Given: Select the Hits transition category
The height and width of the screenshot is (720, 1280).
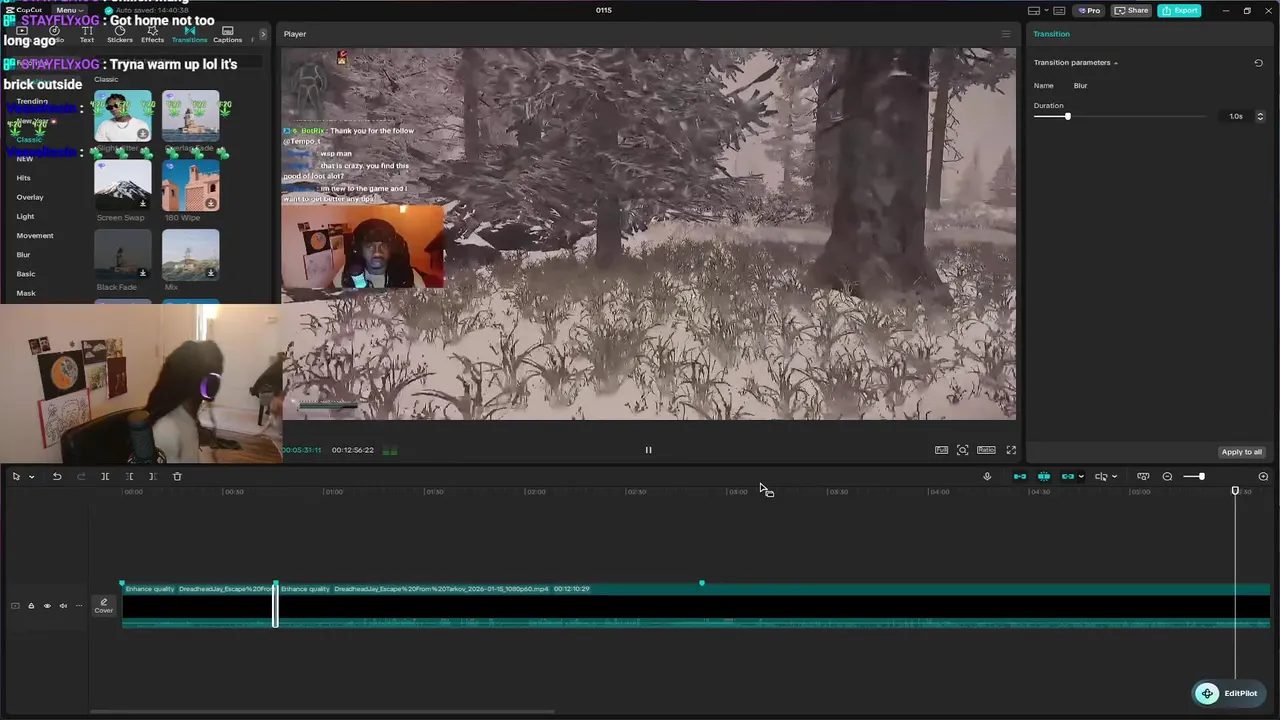Looking at the screenshot, I should [x=24, y=178].
